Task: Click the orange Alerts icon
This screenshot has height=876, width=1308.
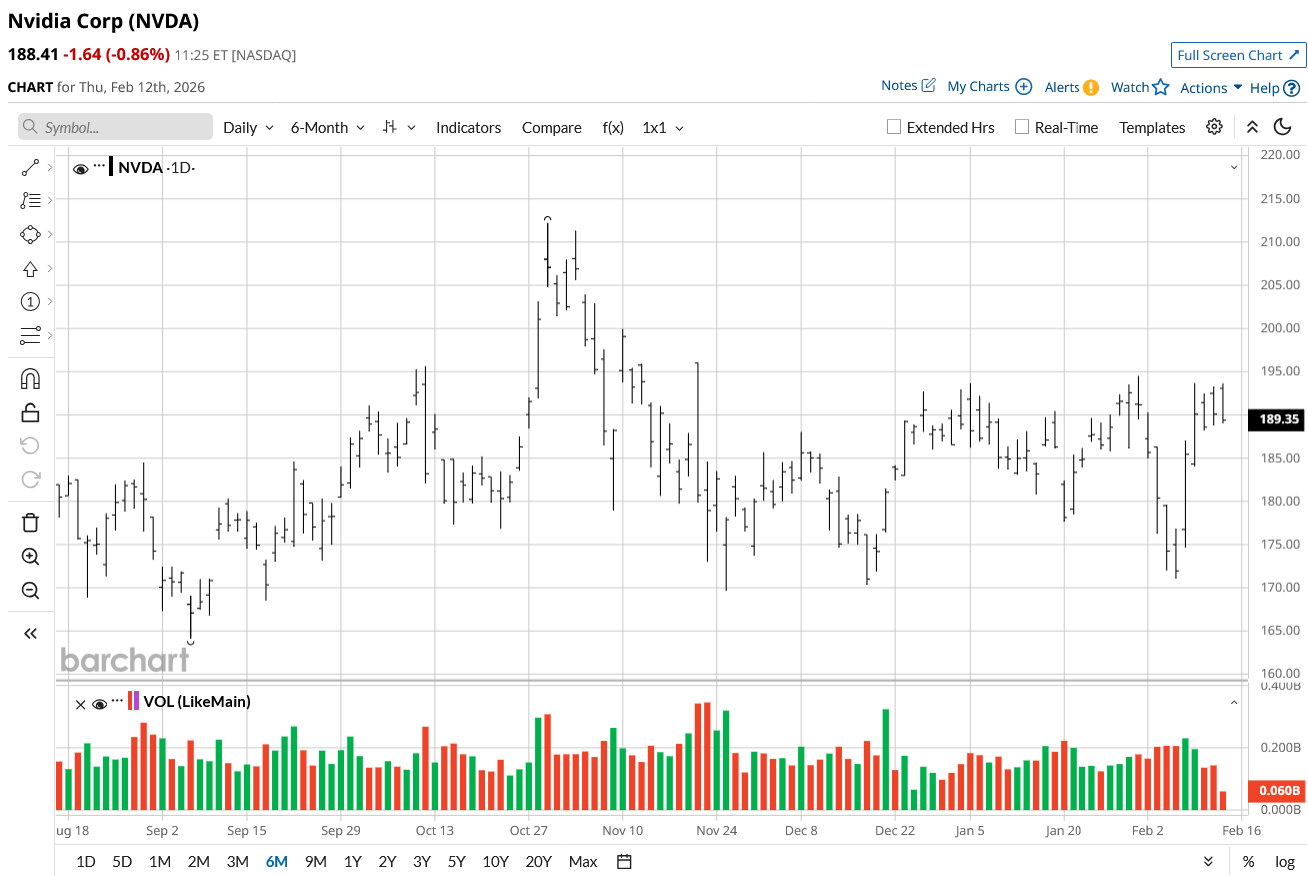Action: coord(1091,87)
